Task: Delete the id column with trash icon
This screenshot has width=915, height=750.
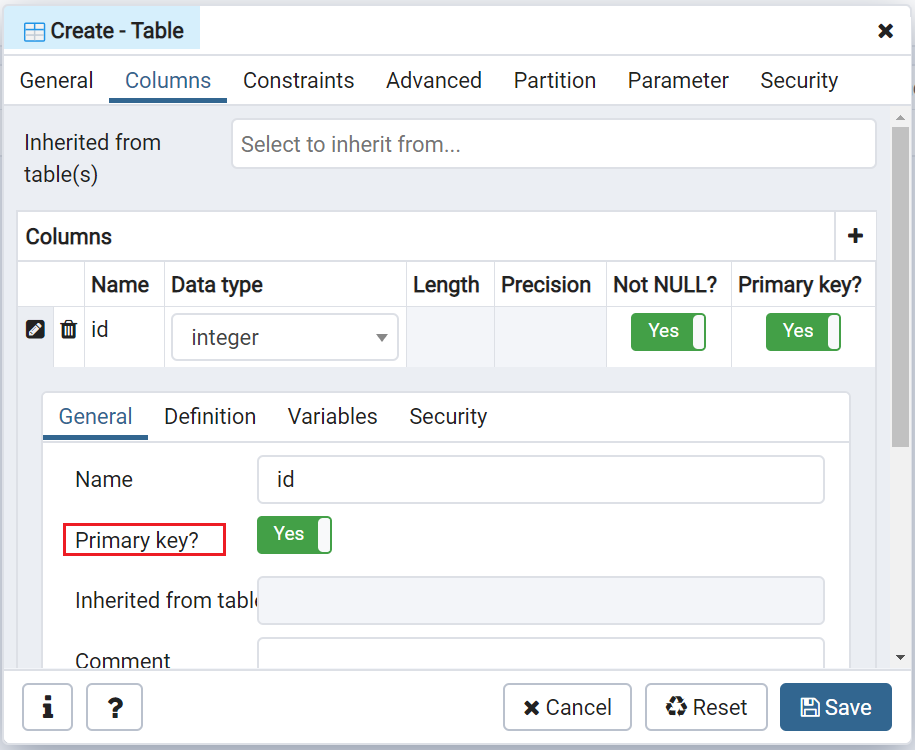Action: click(69, 329)
